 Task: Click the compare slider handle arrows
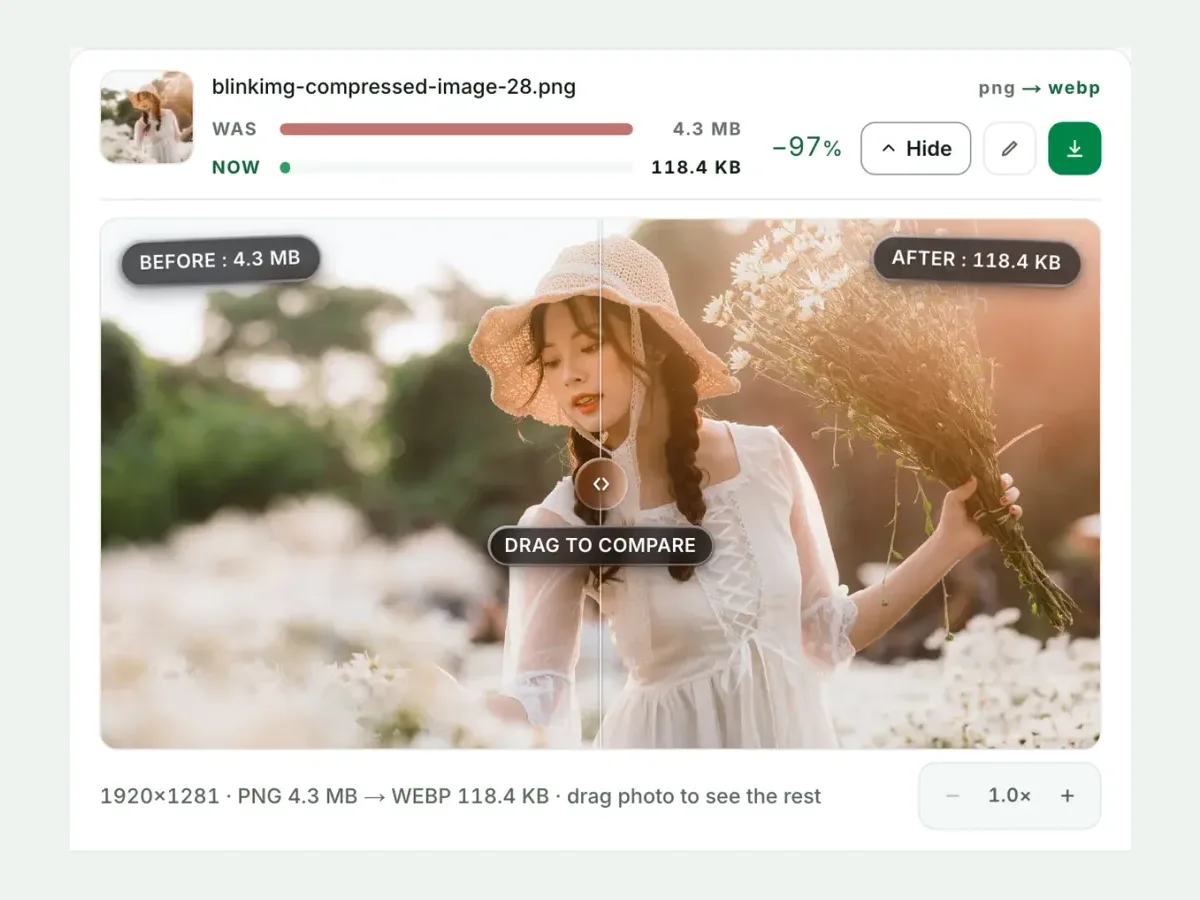[600, 484]
